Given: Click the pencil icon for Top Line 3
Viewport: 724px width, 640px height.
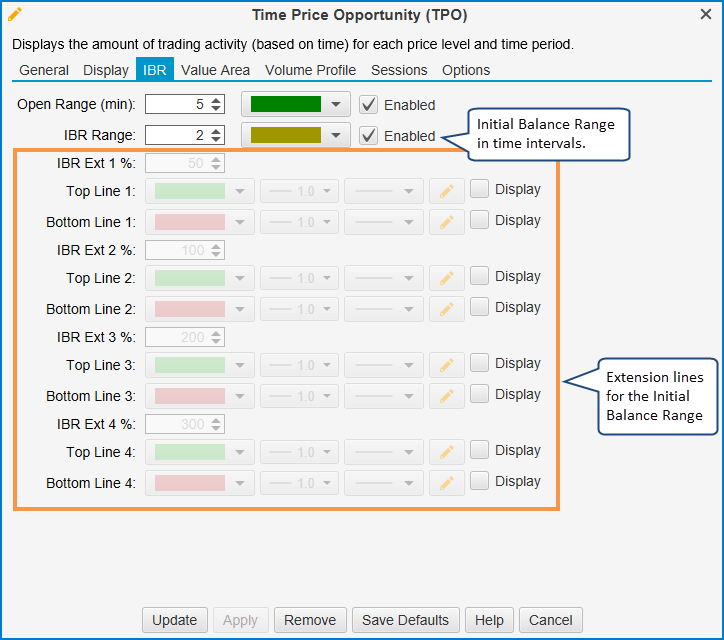Looking at the screenshot, I should pos(447,366).
